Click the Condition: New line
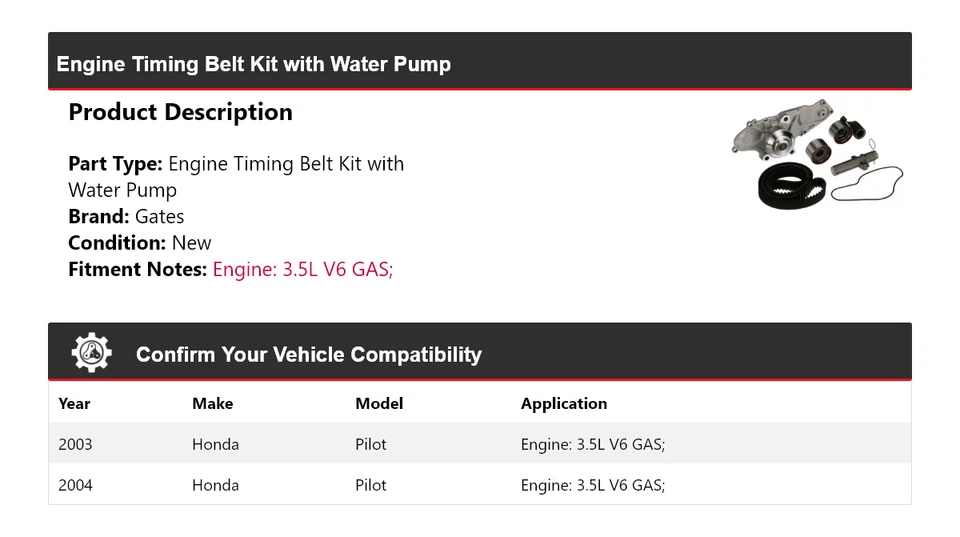960x537 pixels. 140,243
